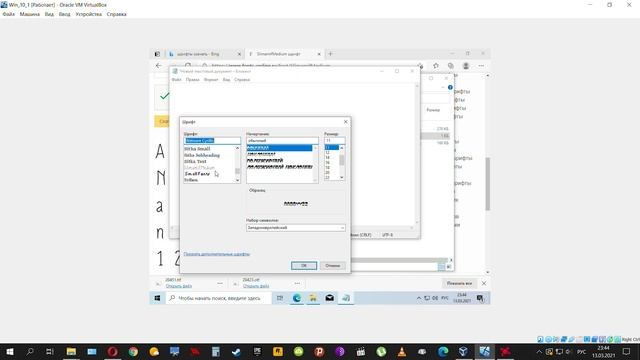Open Mail on guest taskbar
This screenshot has height=360, width=640.
(x=330, y=298)
